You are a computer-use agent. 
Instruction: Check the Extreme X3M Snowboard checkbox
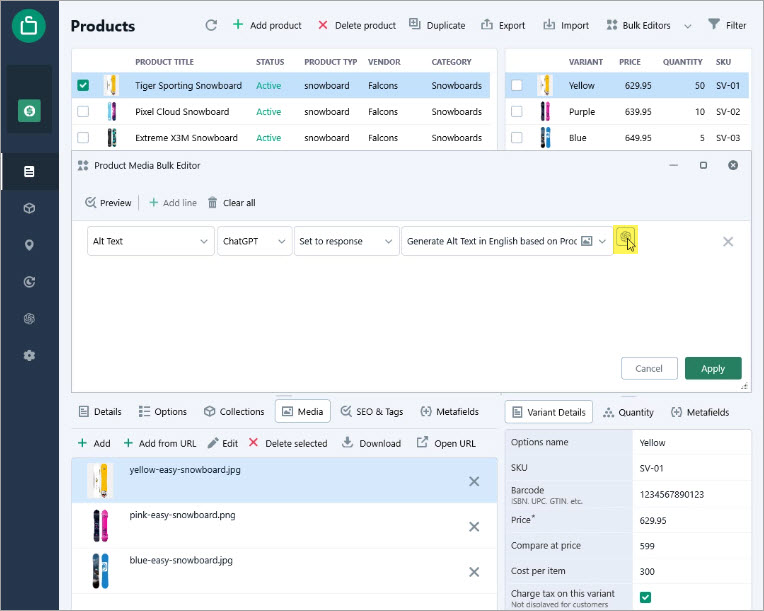[x=83, y=137]
